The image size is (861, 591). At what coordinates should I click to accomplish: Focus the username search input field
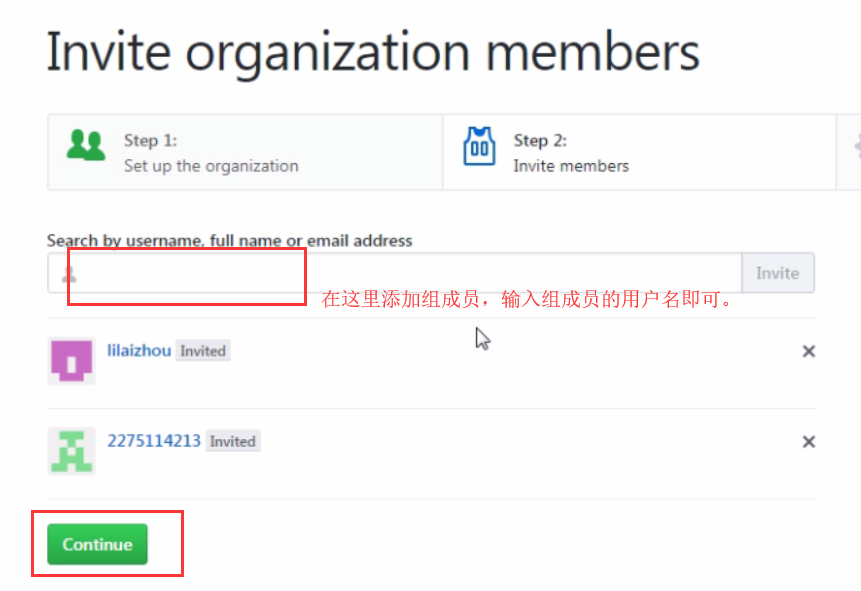point(400,273)
